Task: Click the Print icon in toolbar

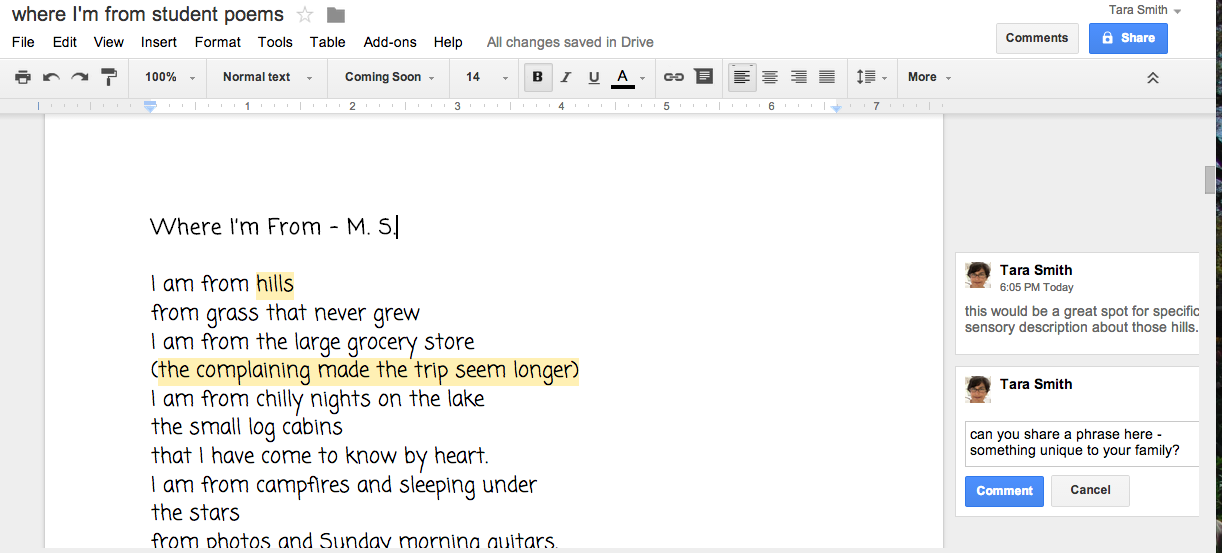Action: pos(22,77)
